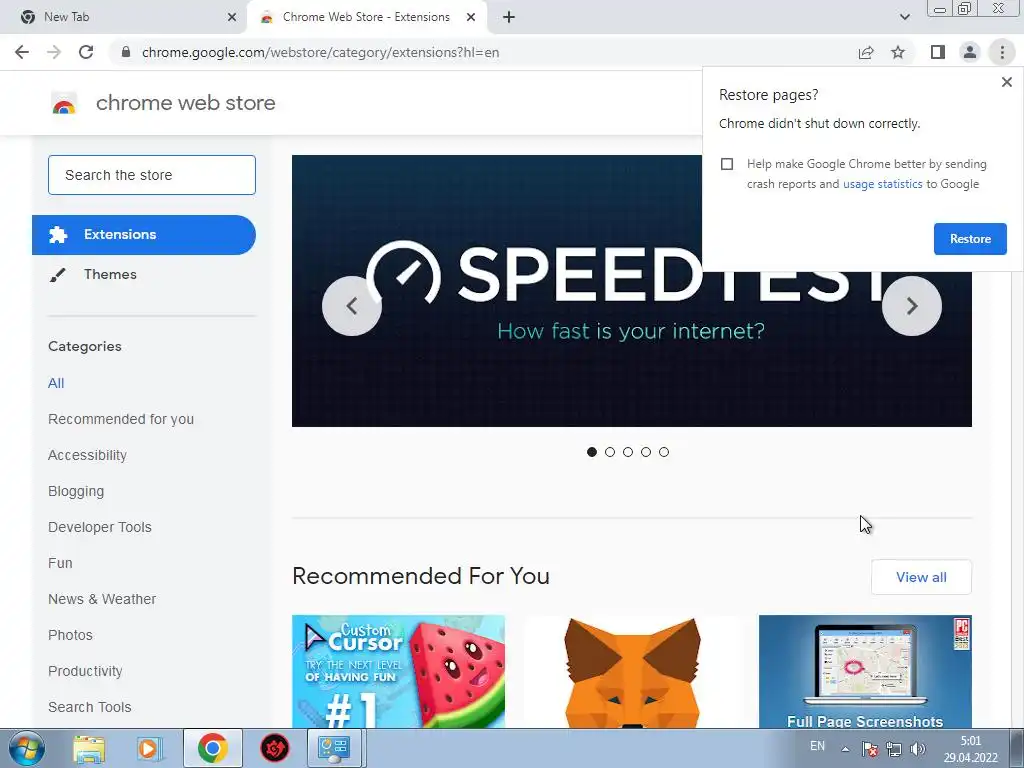Click the padlock site info icon

click(126, 52)
